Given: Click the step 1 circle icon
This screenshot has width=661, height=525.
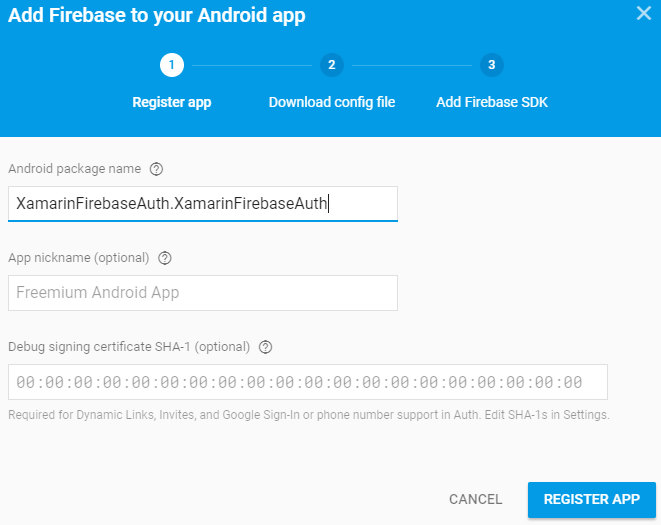Looking at the screenshot, I should point(171,66).
